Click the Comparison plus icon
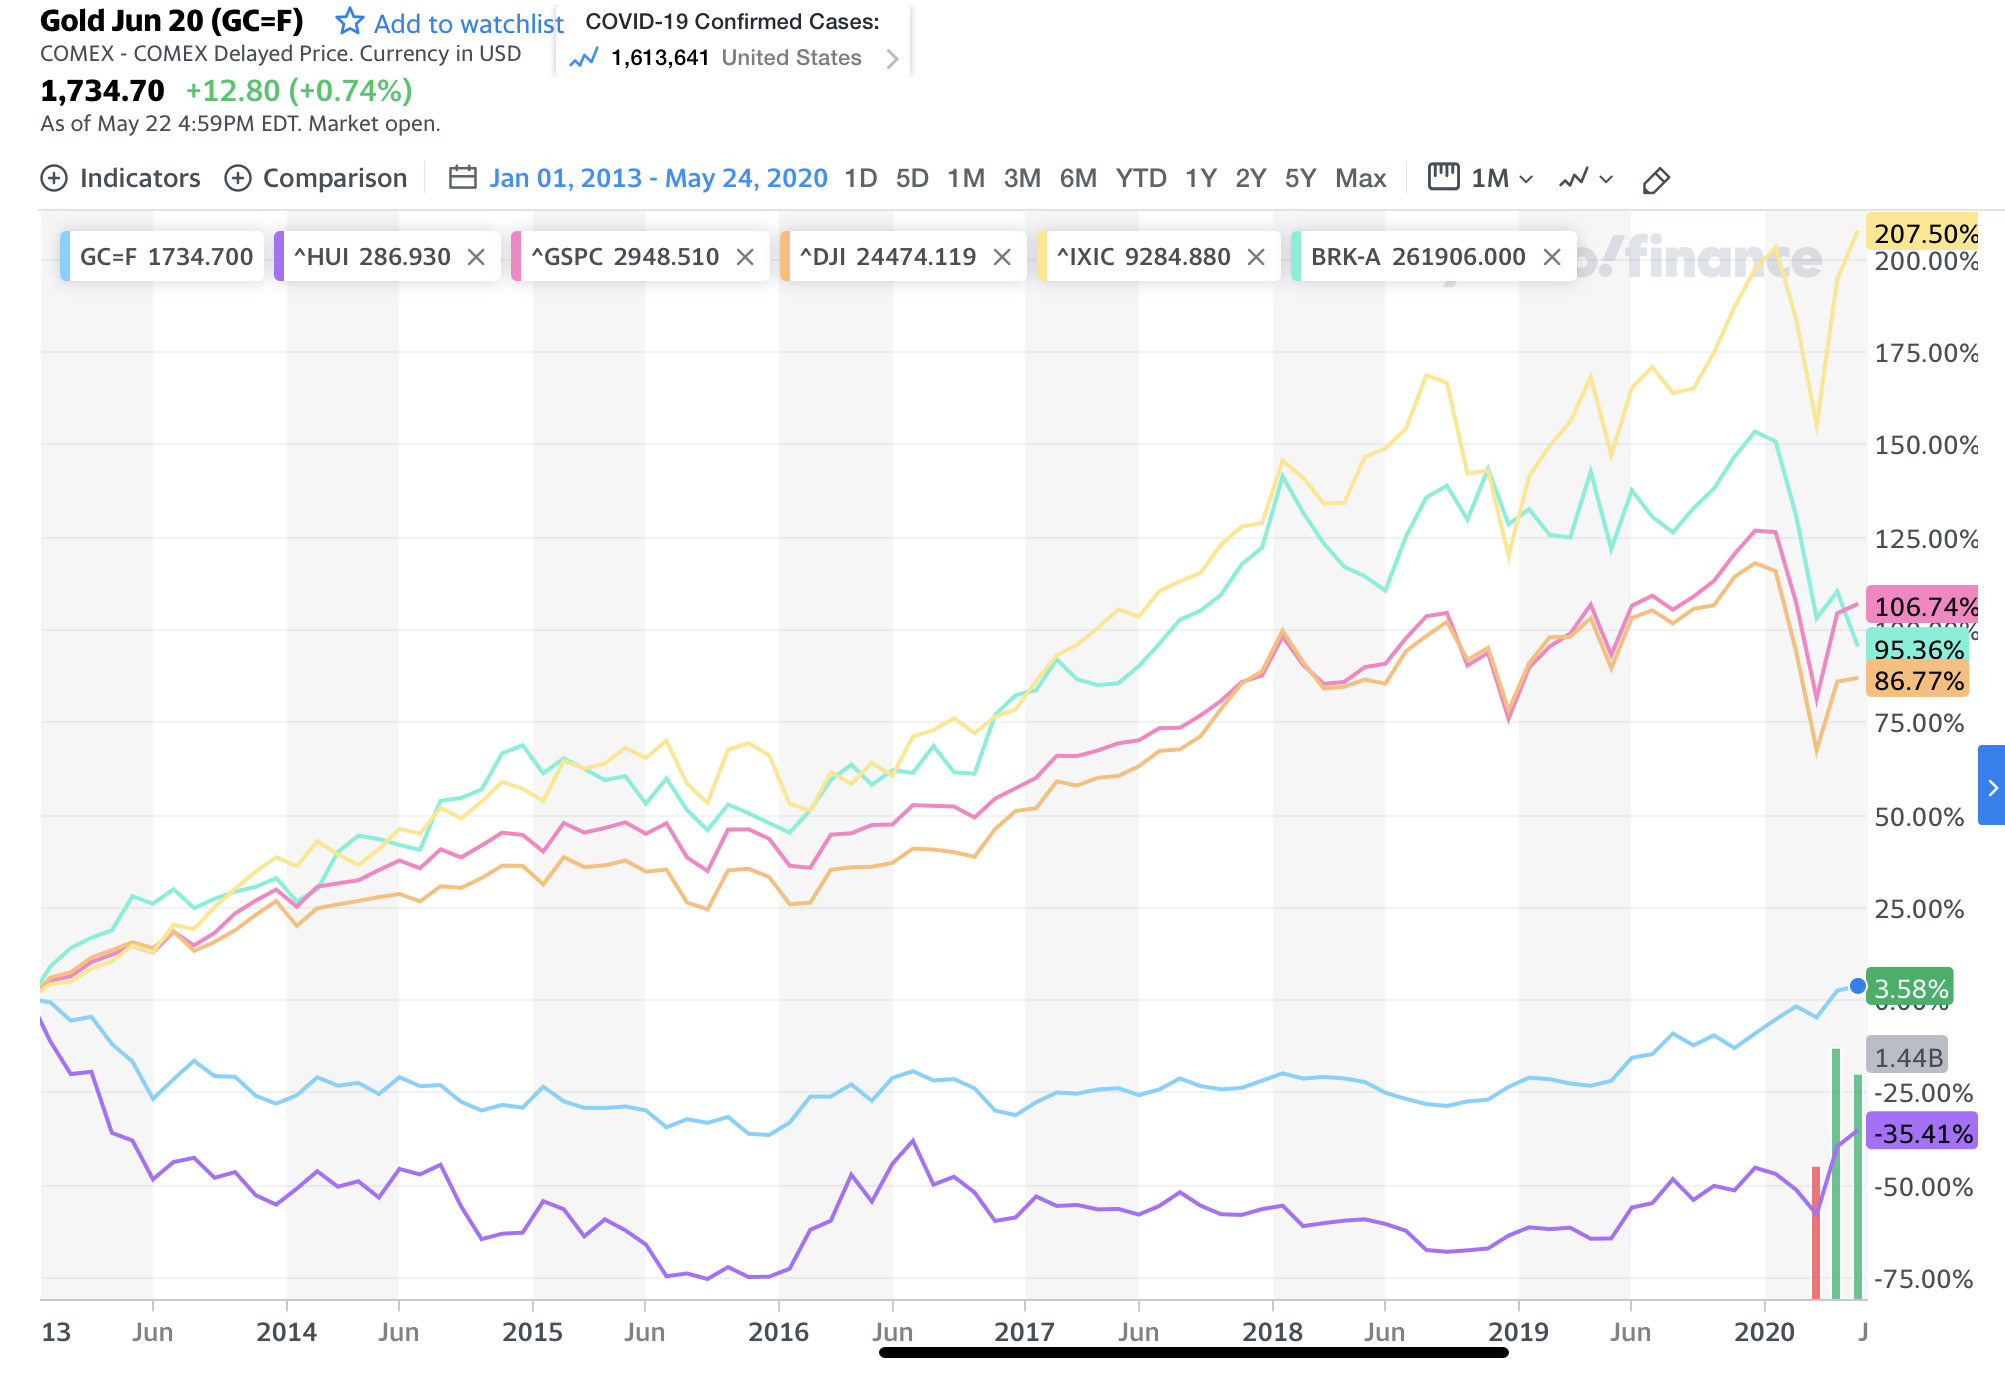This screenshot has height=1373, width=2005. (238, 178)
